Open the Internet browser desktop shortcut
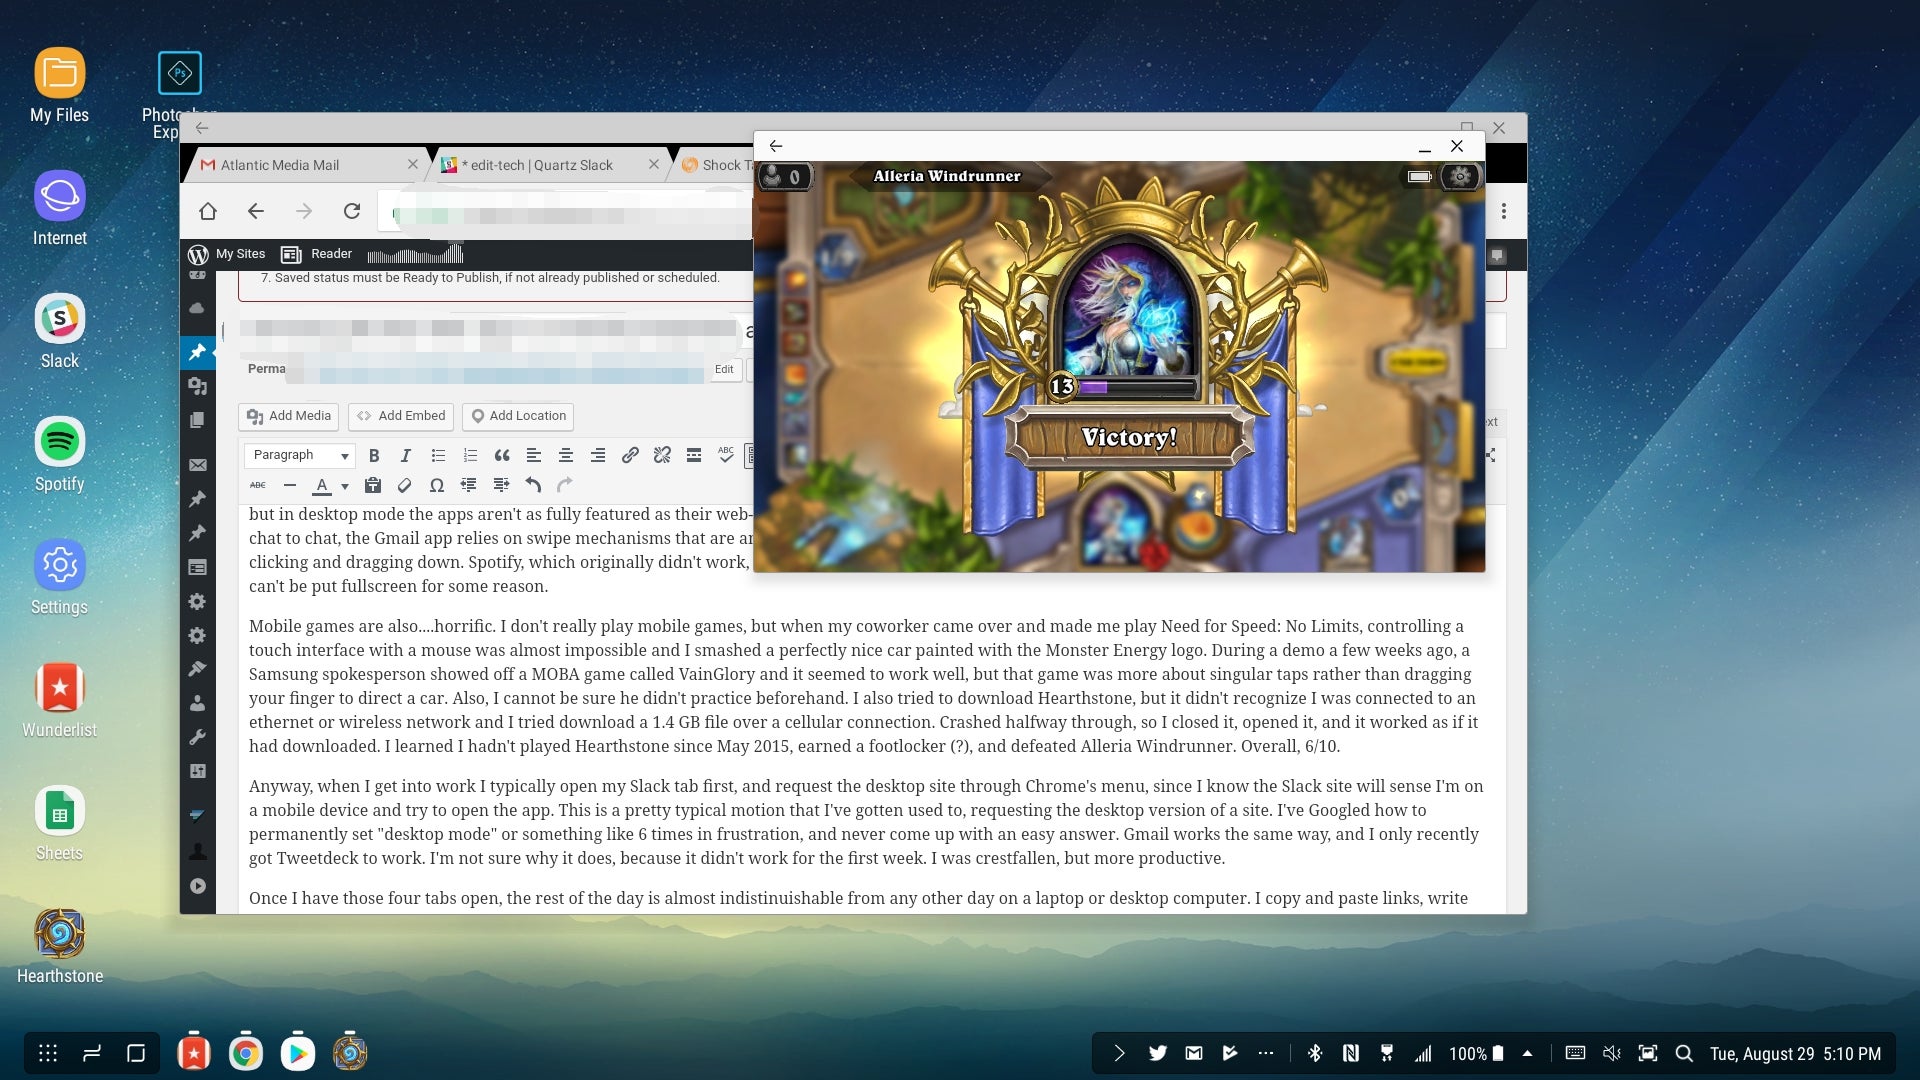Viewport: 1920px width, 1080px height. click(x=60, y=209)
